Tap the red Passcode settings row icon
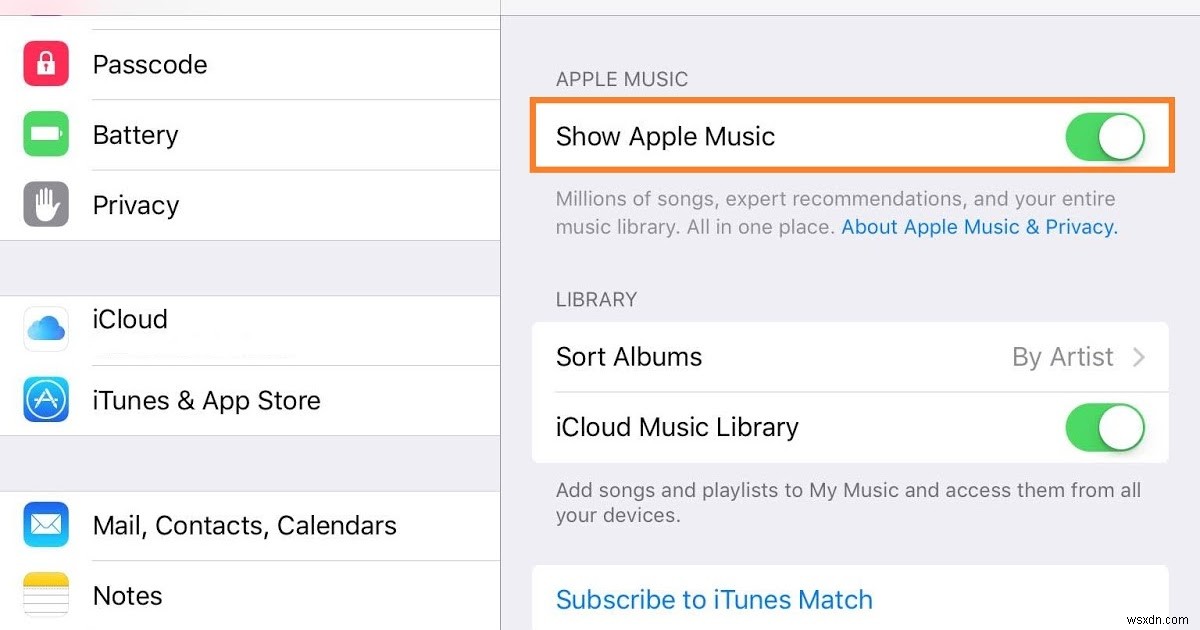 (x=45, y=64)
